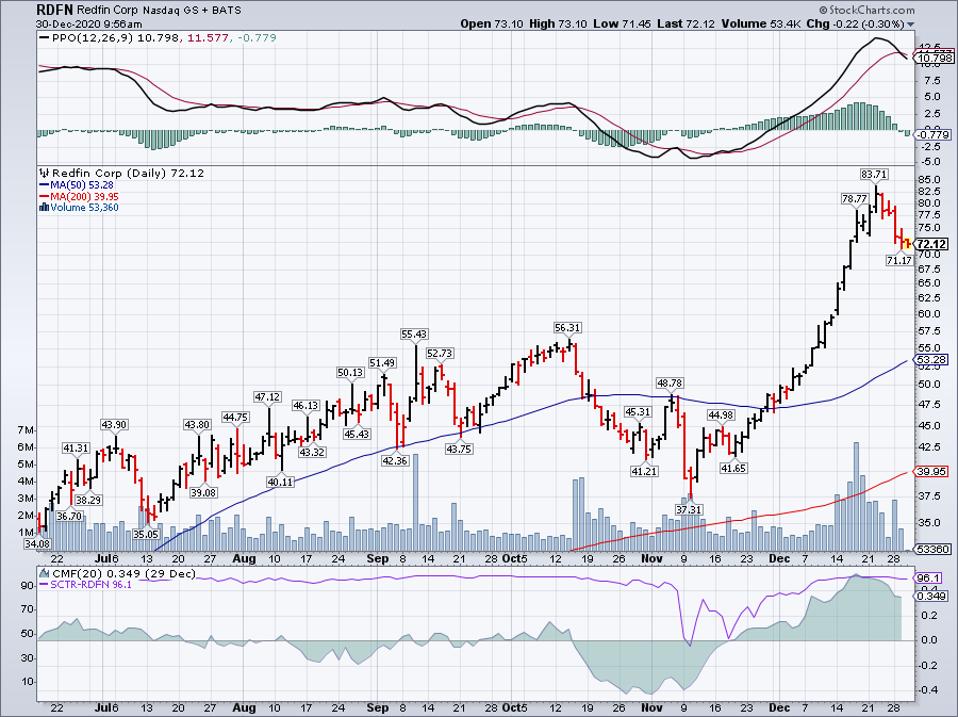This screenshot has height=717, width=958.
Task: Click the SCTR-RDFN 96.1 legend label
Action: click(92, 584)
